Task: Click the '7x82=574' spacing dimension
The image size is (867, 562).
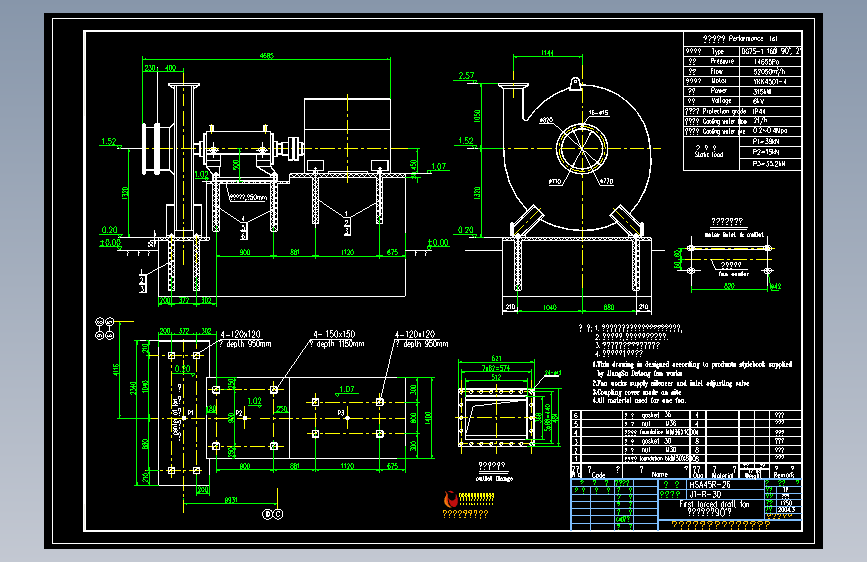Action: (496, 368)
